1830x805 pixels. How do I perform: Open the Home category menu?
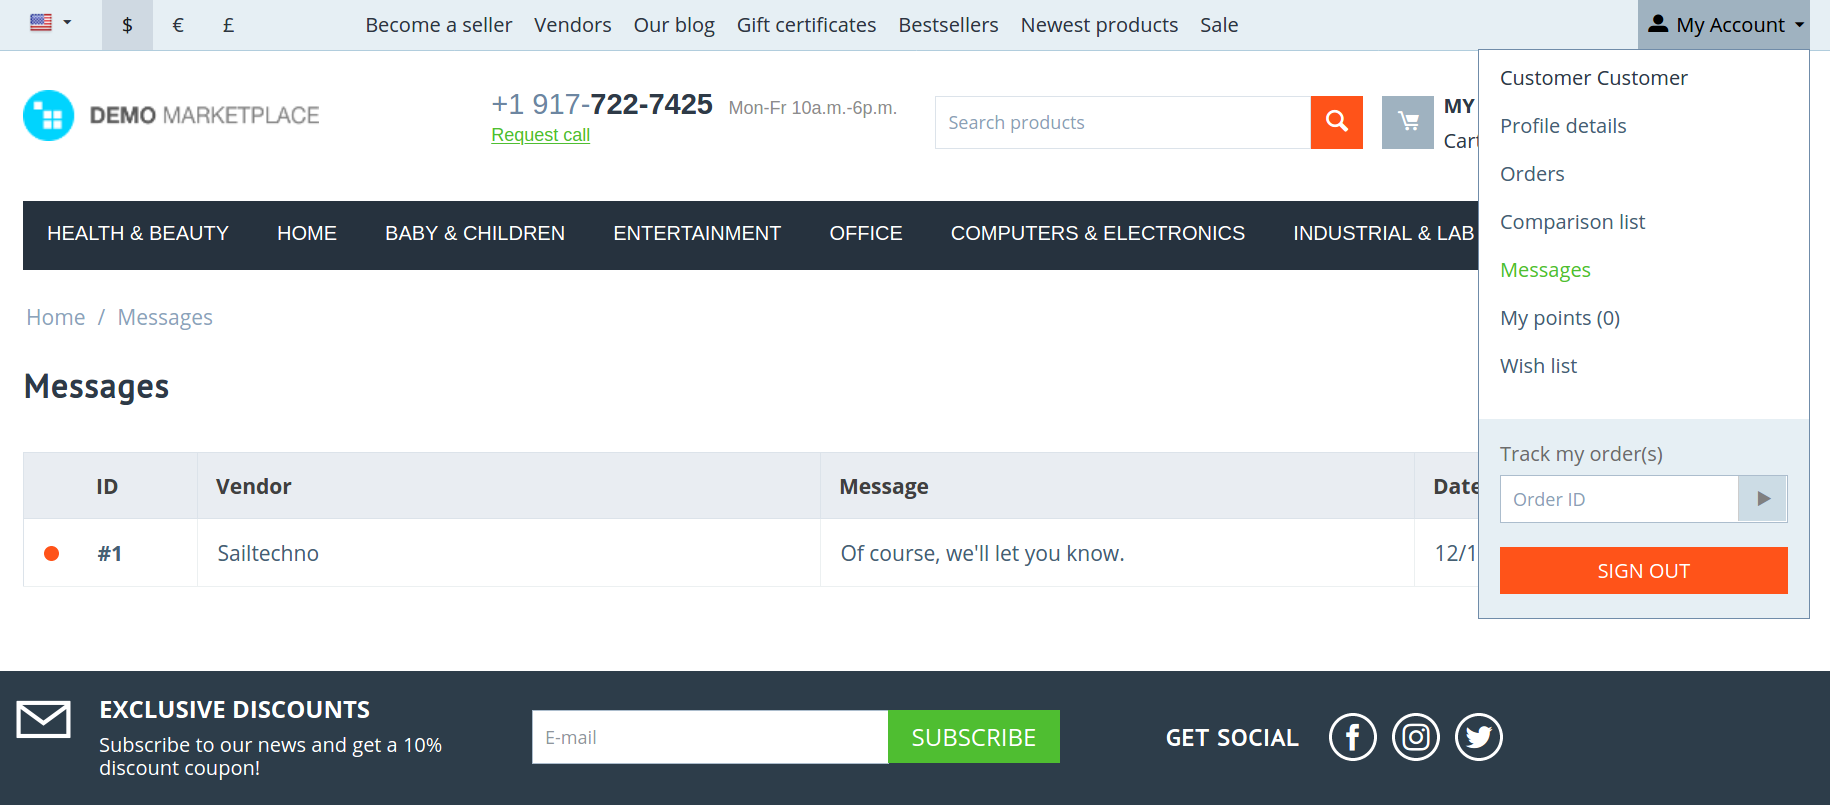click(307, 234)
